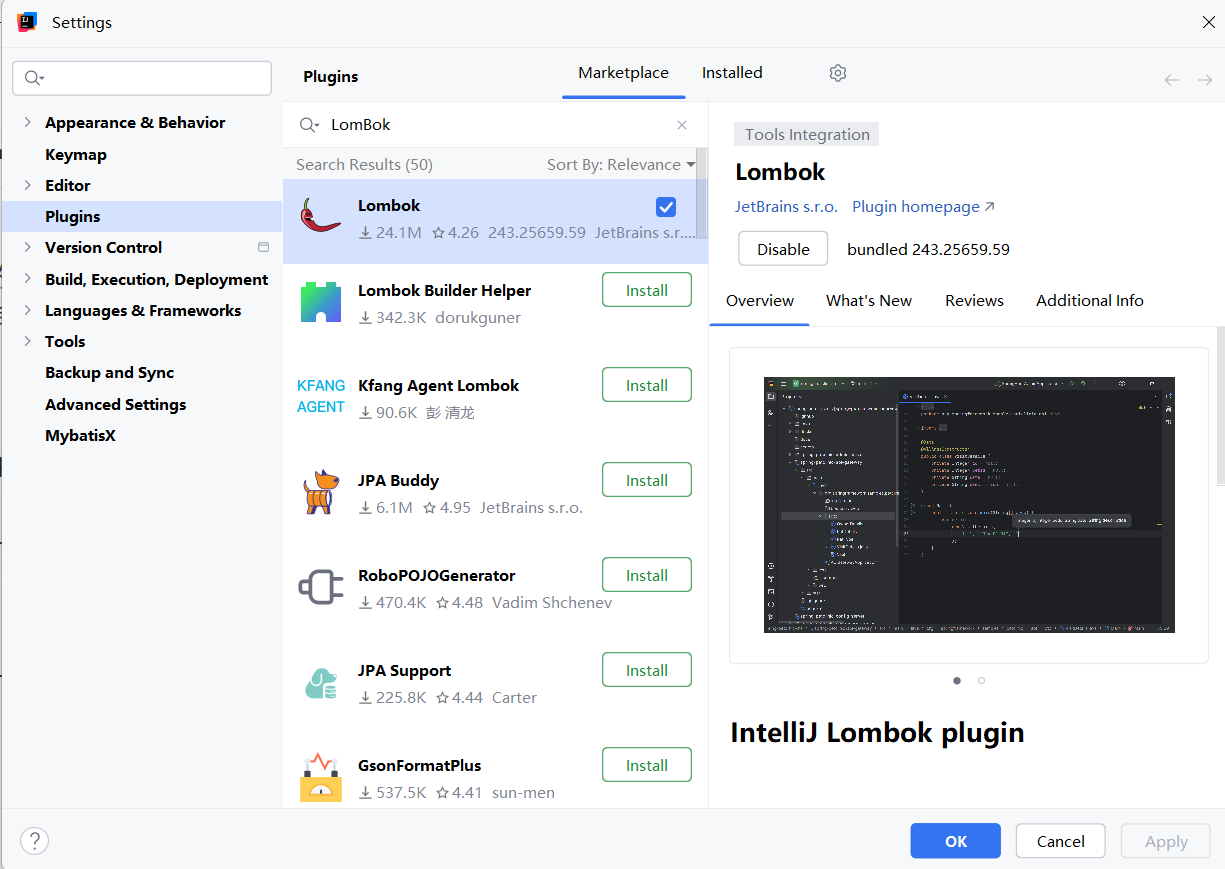Click the JPA Buddy dog icon
Viewport: 1225px width, 869px height.
(x=321, y=492)
